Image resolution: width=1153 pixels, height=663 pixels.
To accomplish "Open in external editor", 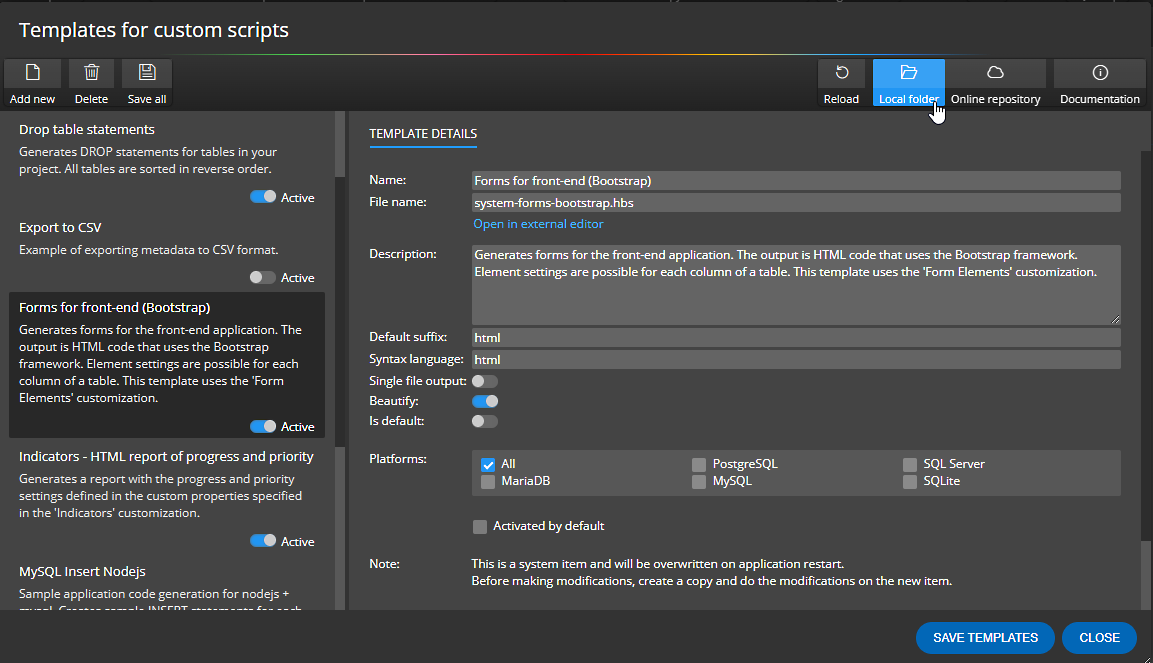I will pyautogui.click(x=538, y=223).
